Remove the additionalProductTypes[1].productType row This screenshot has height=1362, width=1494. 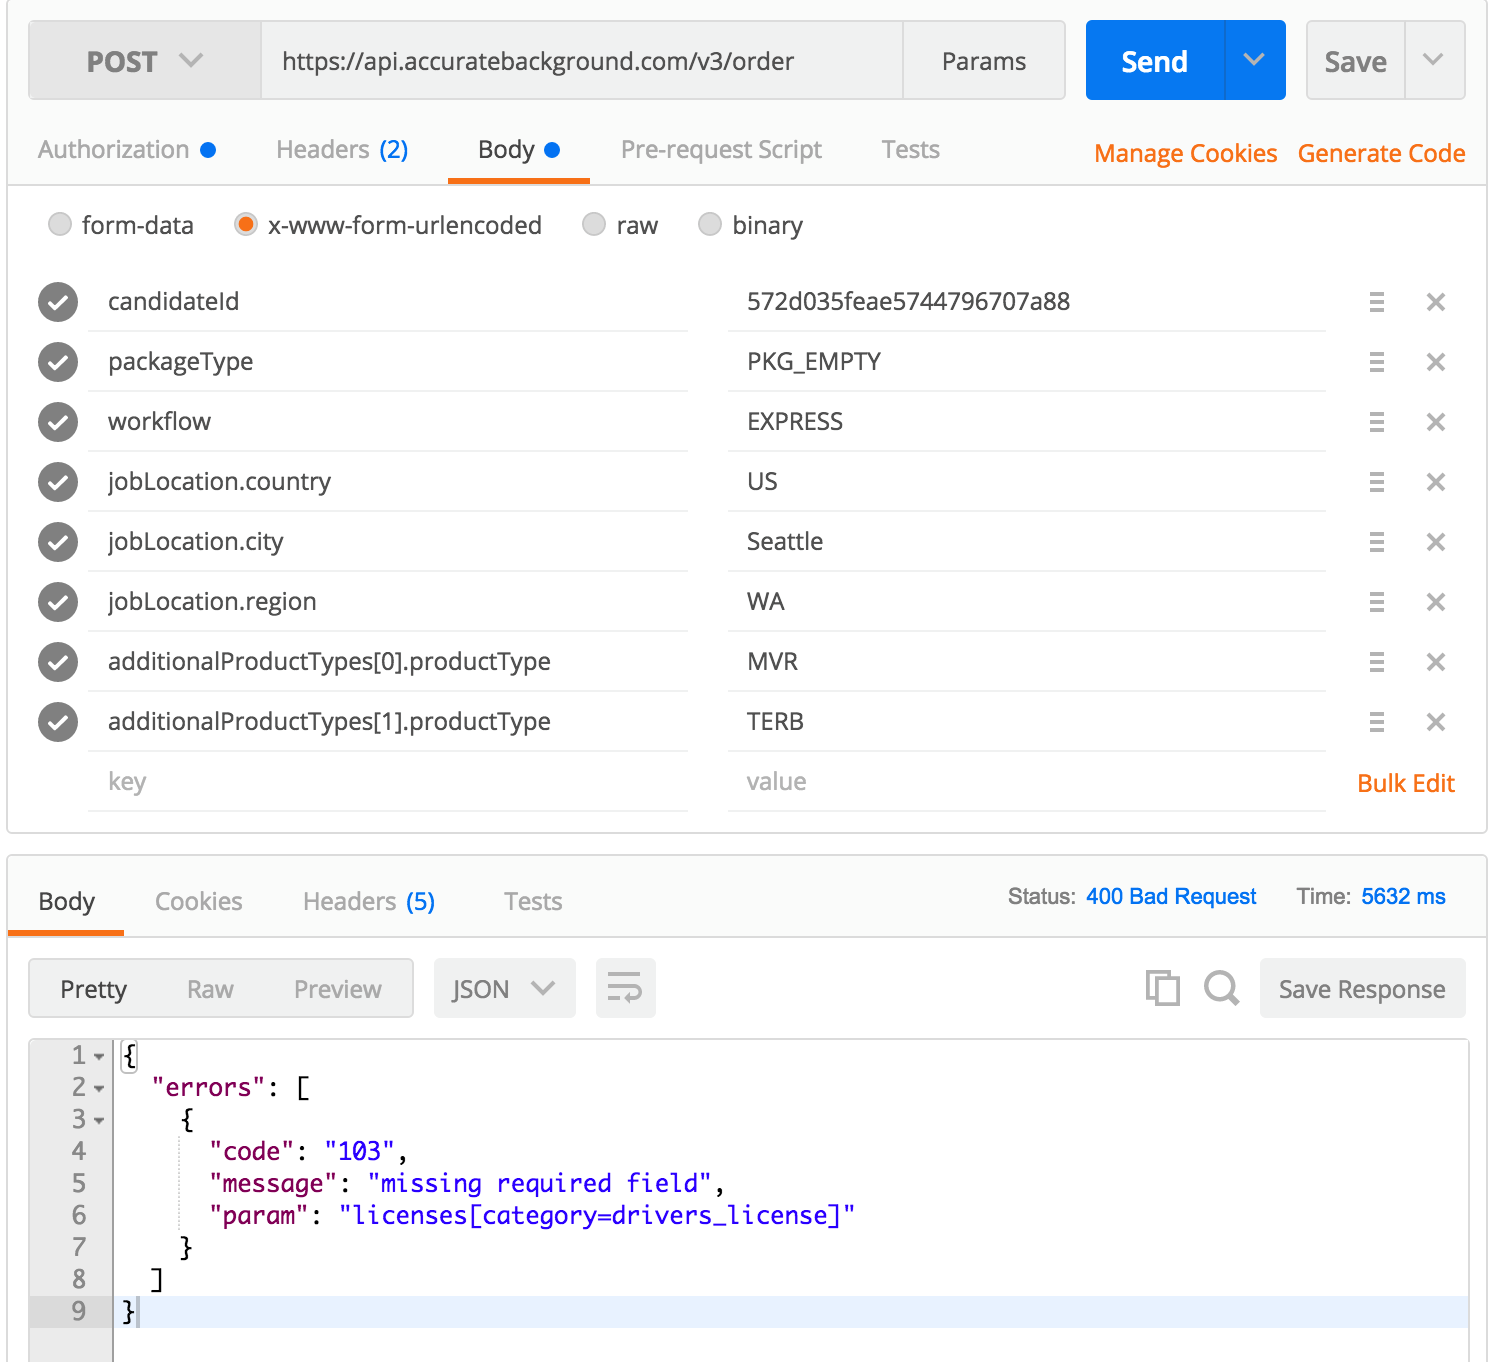coord(1436,722)
